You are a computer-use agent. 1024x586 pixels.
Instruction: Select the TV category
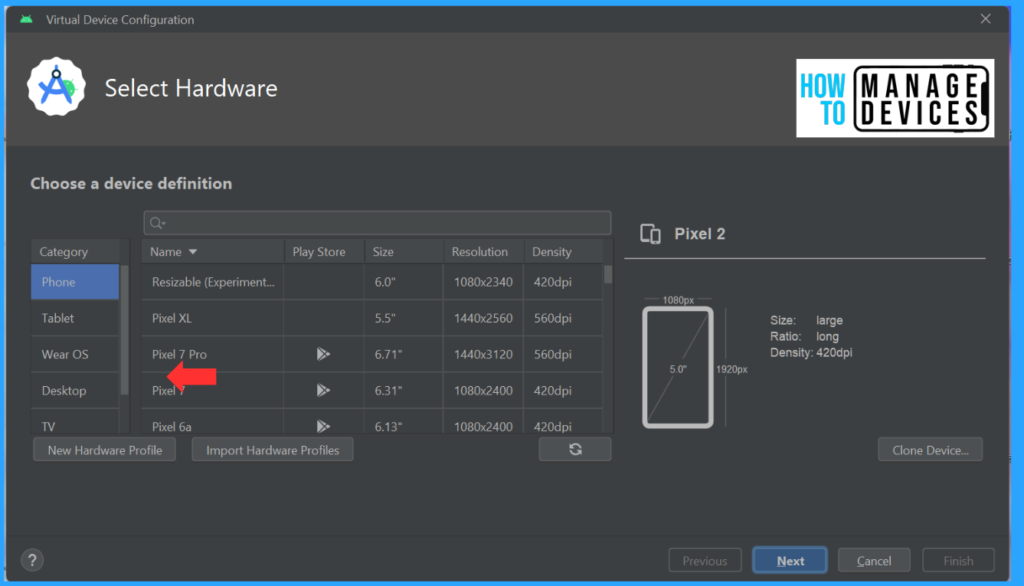pyautogui.click(x=74, y=423)
